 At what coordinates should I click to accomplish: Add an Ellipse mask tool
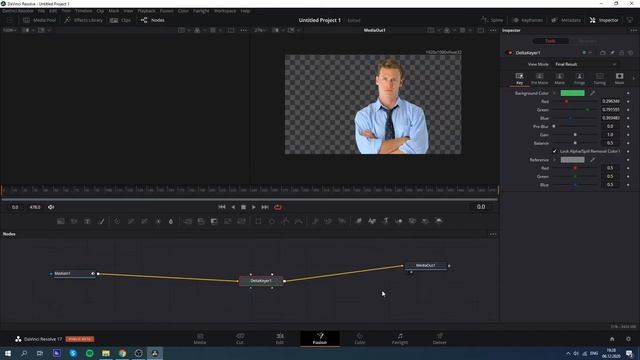click(x=272, y=221)
